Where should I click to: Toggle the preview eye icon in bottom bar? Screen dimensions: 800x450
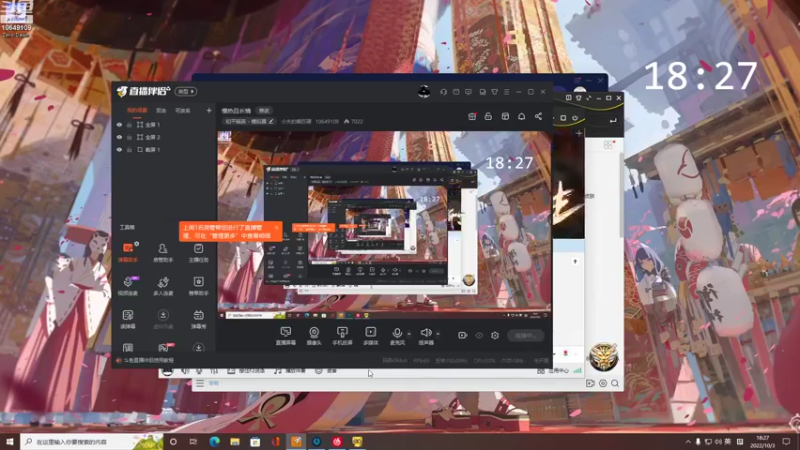tap(479, 335)
